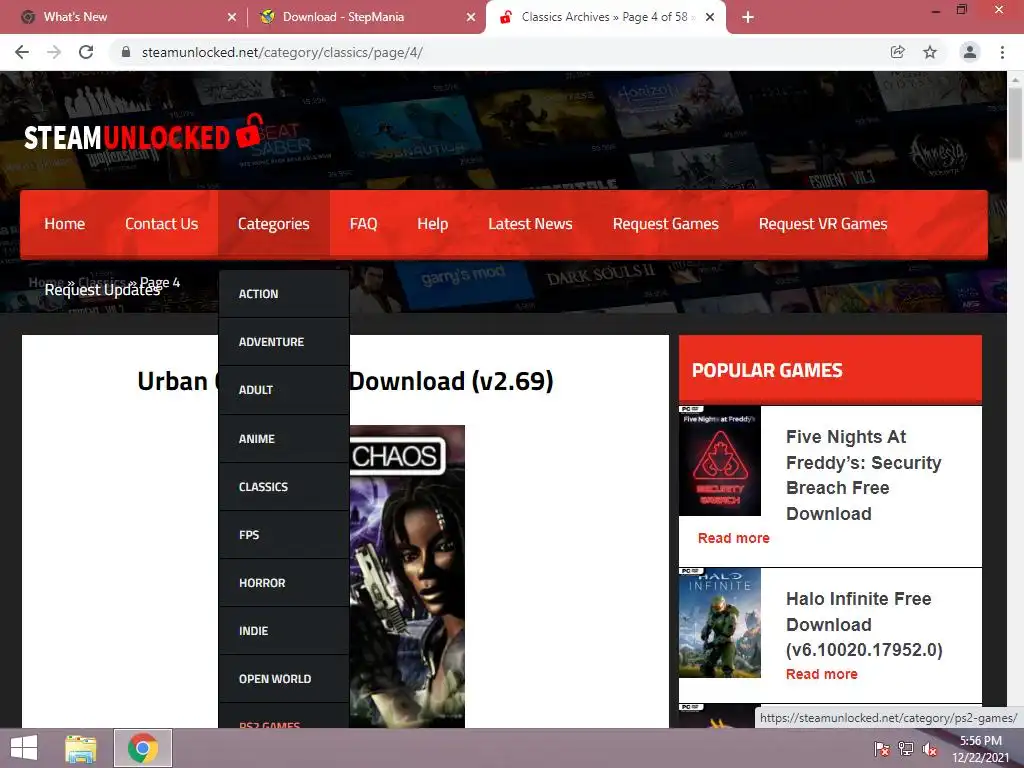Expand the Categories nav dropdown

click(x=274, y=224)
